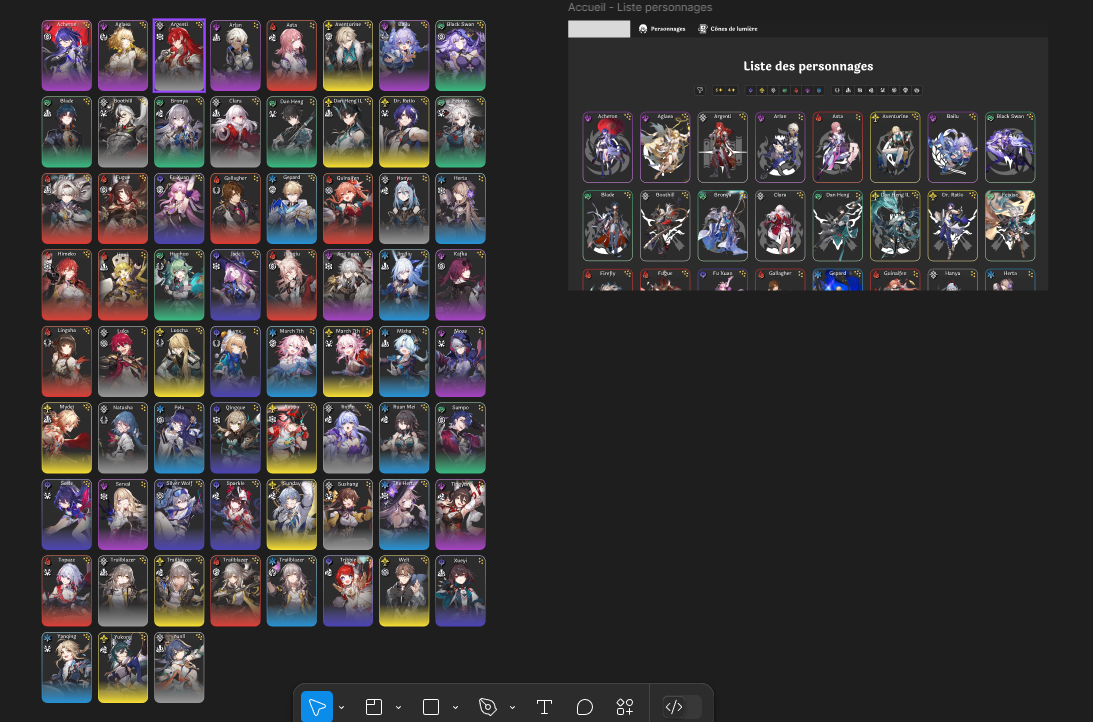Click the funnel filter icon below the heading
The height and width of the screenshot is (722, 1093).
pos(700,90)
